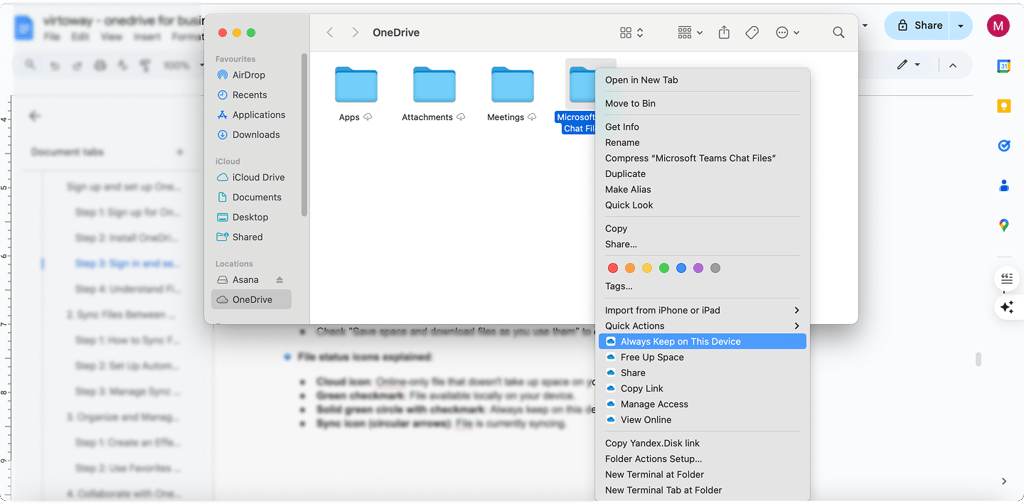Select AirDrop in Finder sidebar

[251, 75]
